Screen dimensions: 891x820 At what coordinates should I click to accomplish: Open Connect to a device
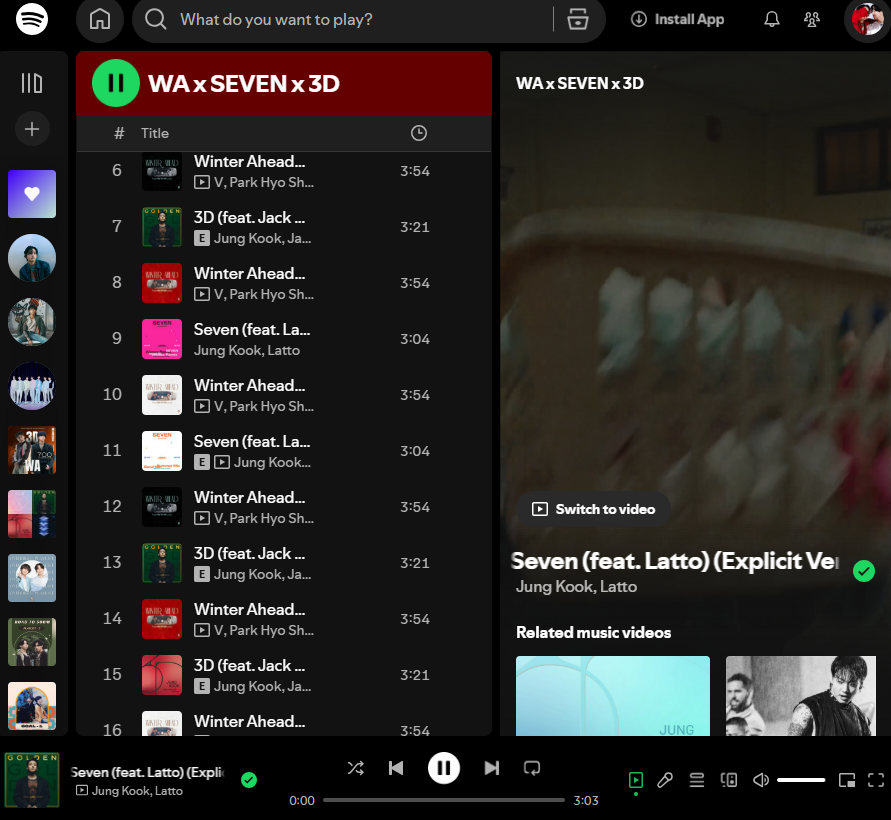point(728,780)
